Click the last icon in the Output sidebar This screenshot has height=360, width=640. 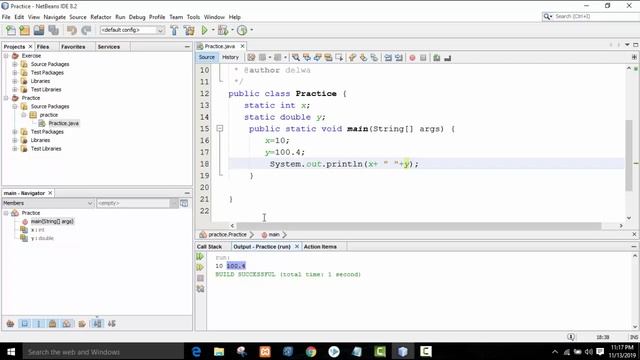tap(200, 289)
